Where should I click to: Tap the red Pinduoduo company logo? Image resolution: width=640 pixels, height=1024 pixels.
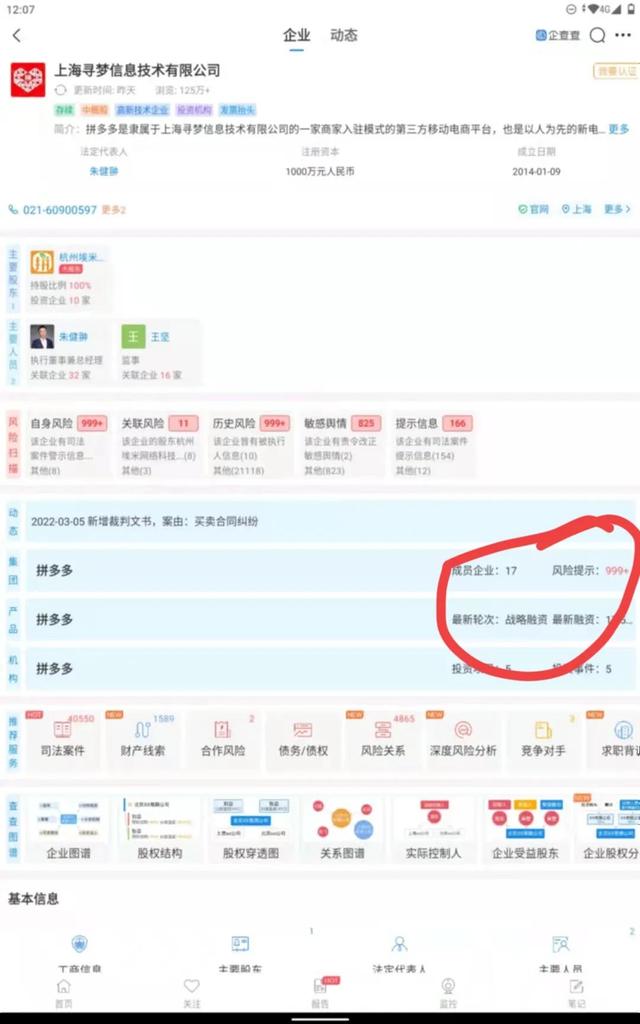click(27, 80)
